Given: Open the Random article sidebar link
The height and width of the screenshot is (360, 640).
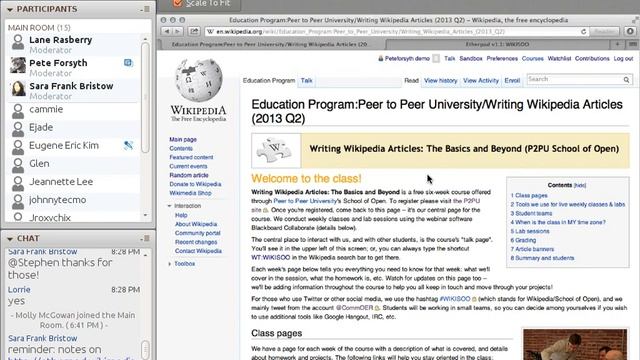Looking at the screenshot, I should click(189, 175).
